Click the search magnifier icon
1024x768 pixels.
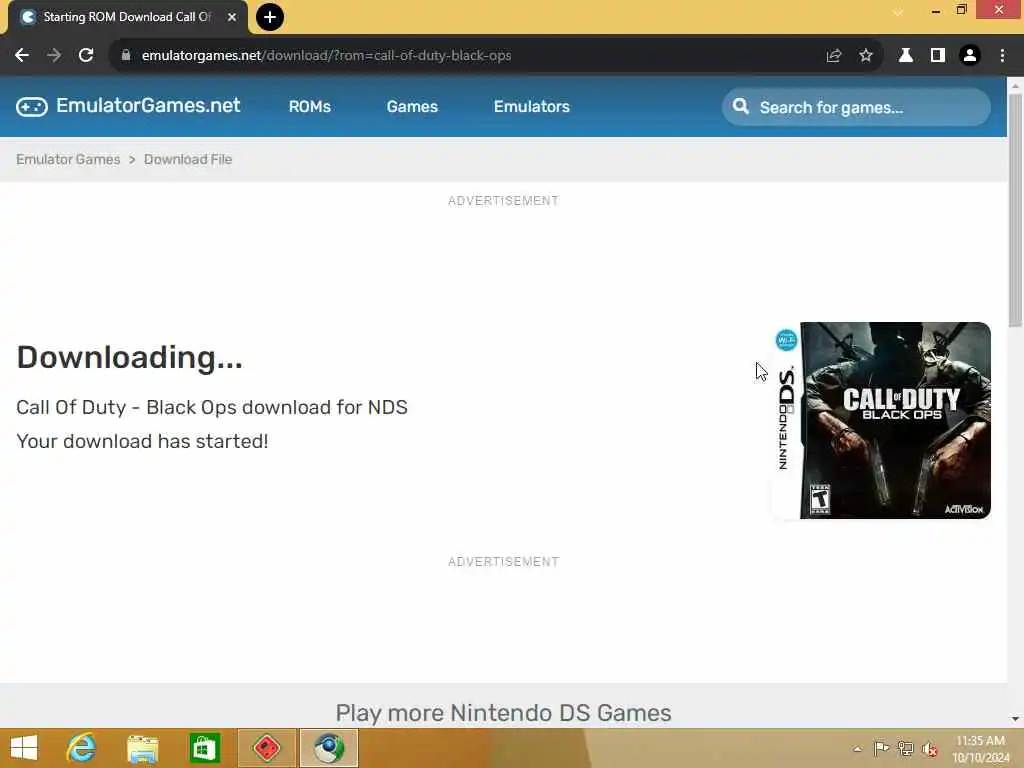[741, 106]
